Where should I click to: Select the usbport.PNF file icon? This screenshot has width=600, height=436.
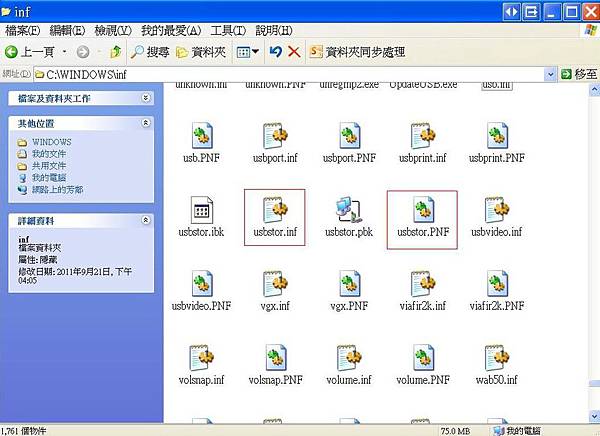(x=349, y=136)
